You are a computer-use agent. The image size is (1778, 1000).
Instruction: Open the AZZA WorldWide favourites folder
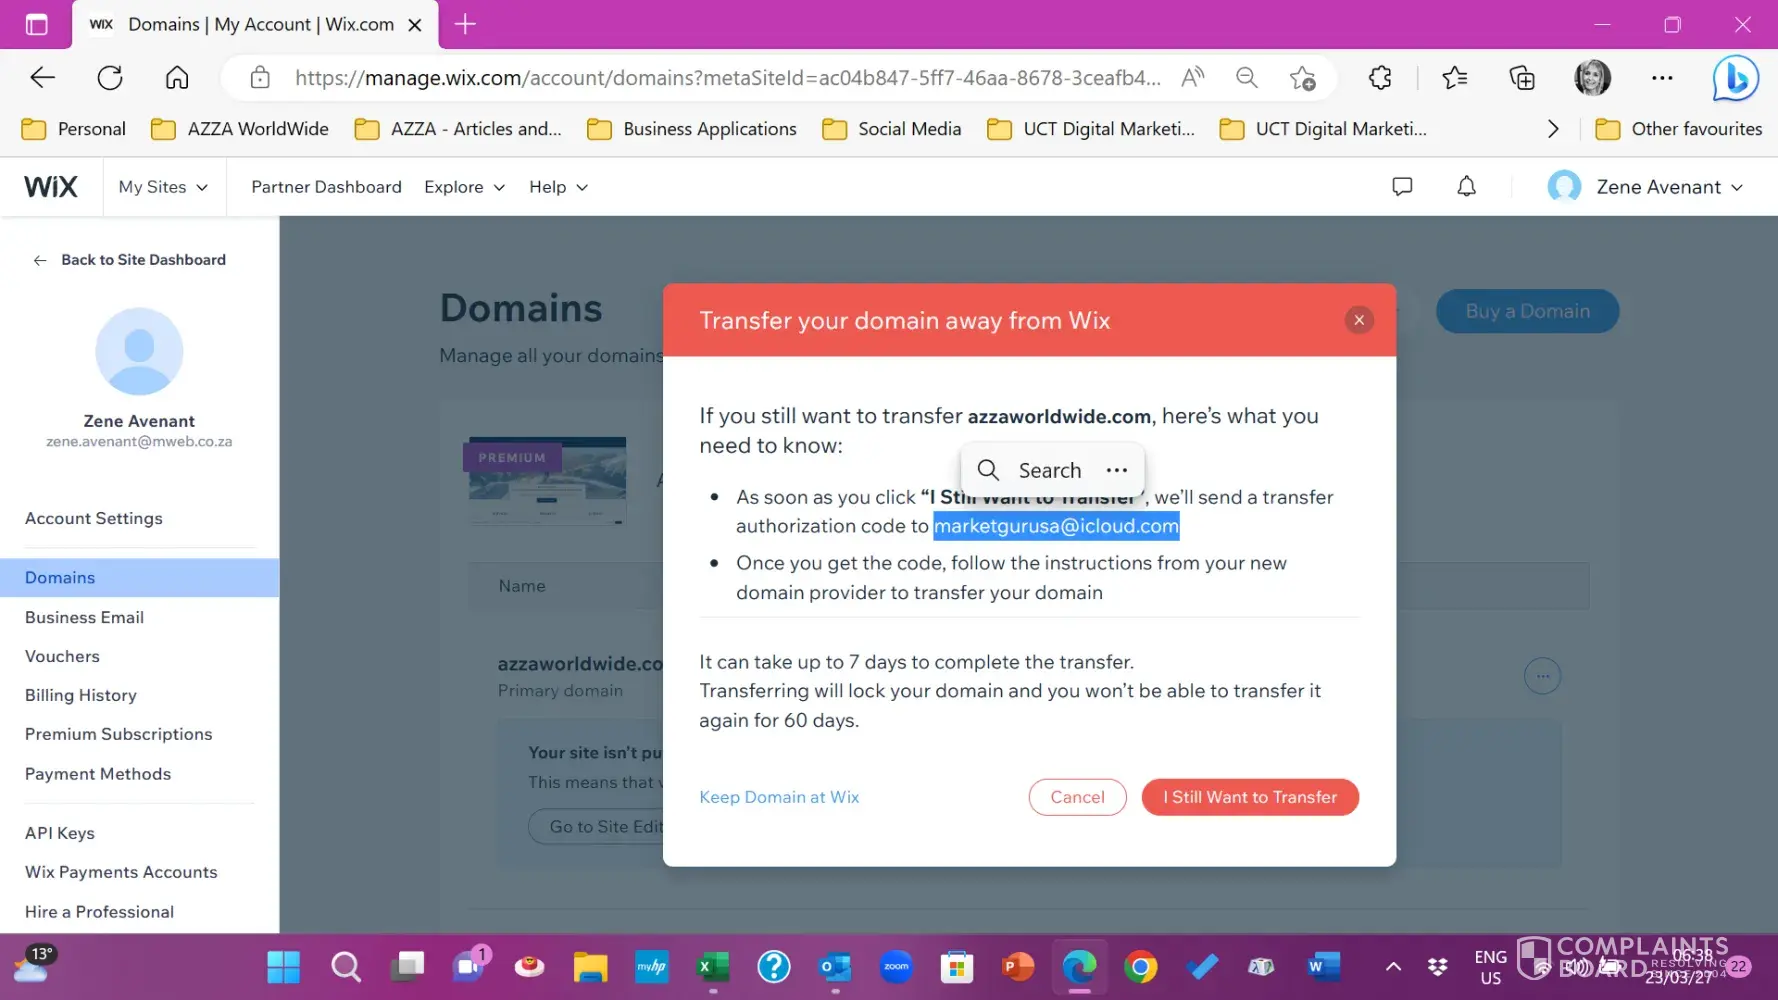[x=240, y=129]
